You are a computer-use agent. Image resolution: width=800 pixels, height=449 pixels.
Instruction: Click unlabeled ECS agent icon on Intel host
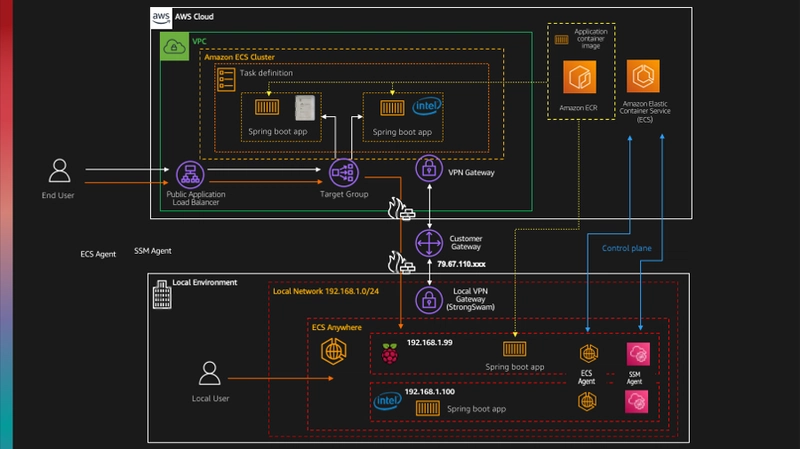click(587, 401)
